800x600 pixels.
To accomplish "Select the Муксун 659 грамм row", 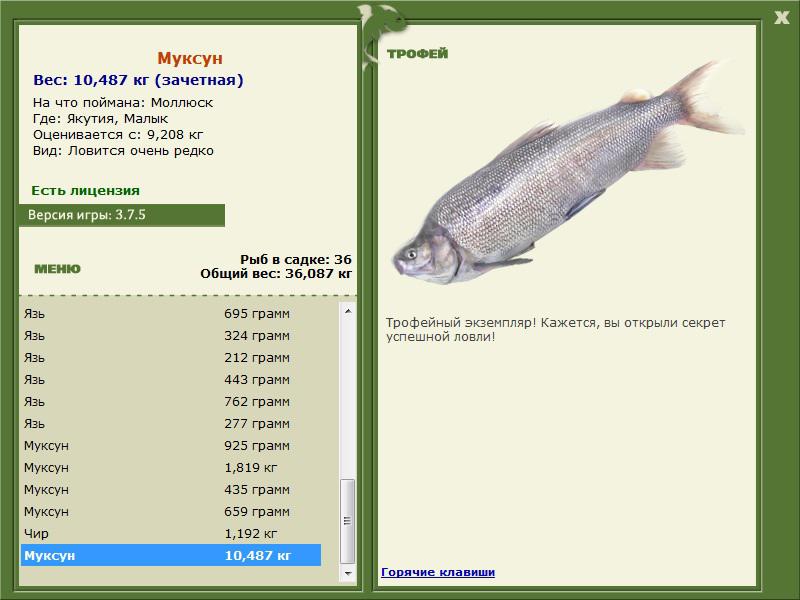I will (x=171, y=511).
